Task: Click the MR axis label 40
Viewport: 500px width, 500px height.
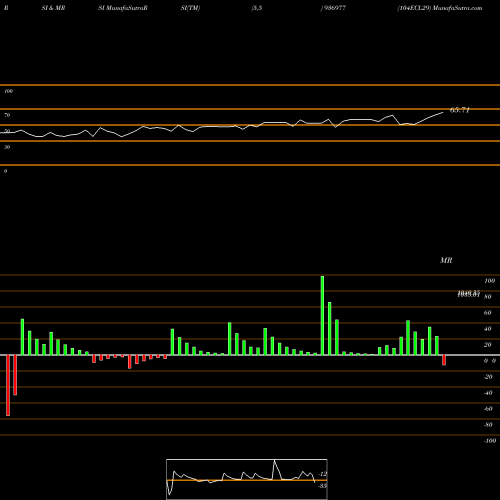Action: (x=487, y=329)
